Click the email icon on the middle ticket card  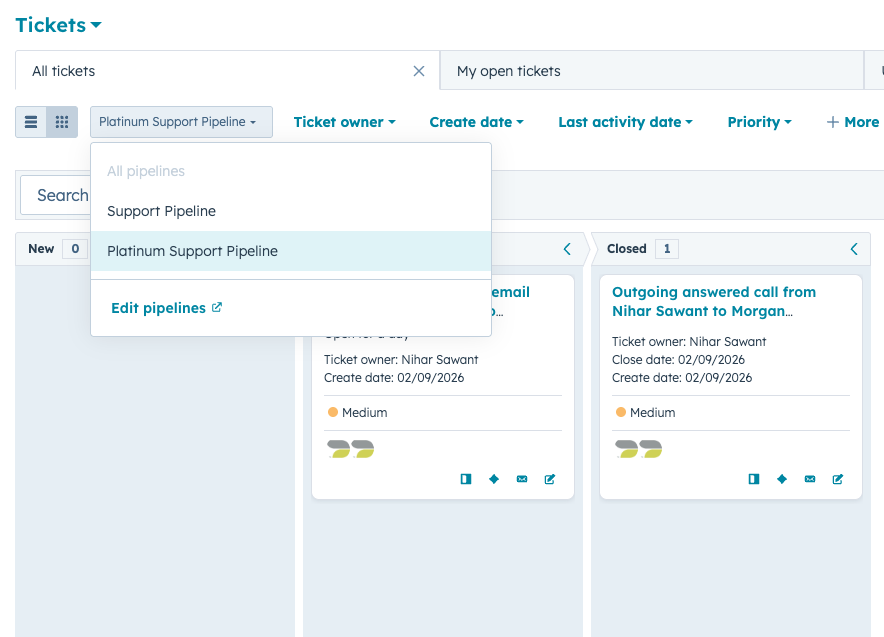522,479
